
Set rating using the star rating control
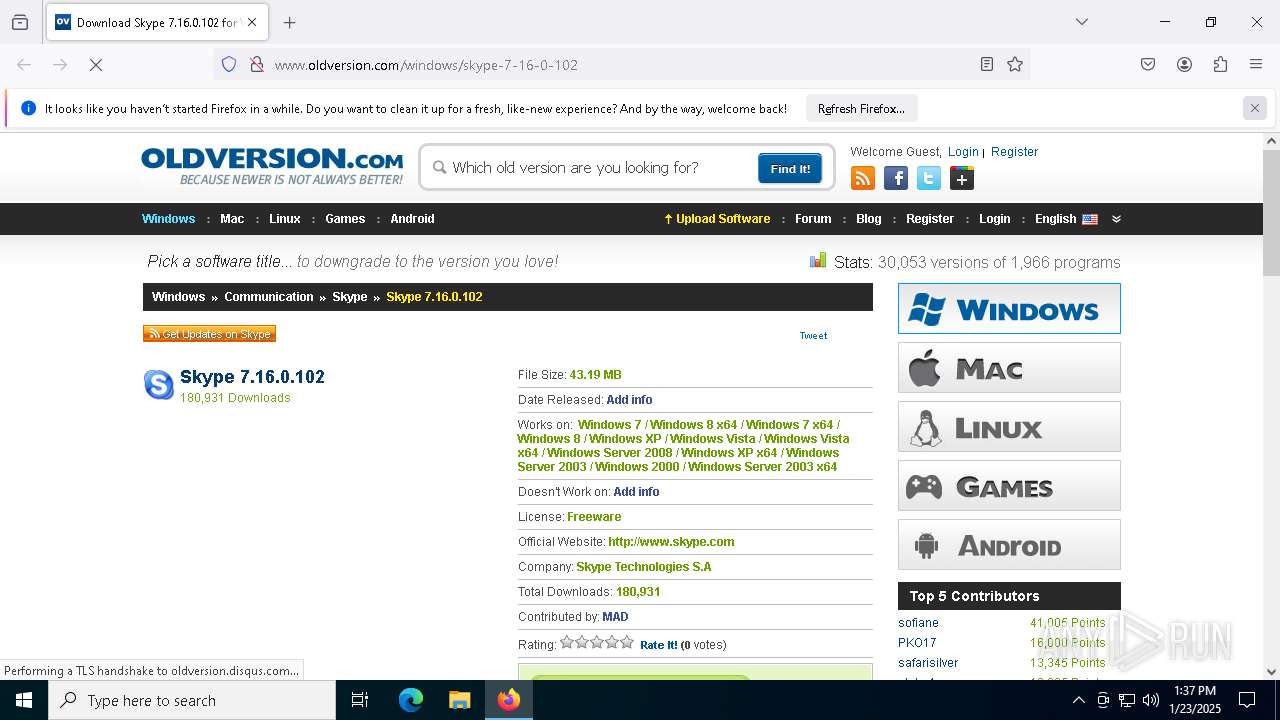tap(597, 643)
